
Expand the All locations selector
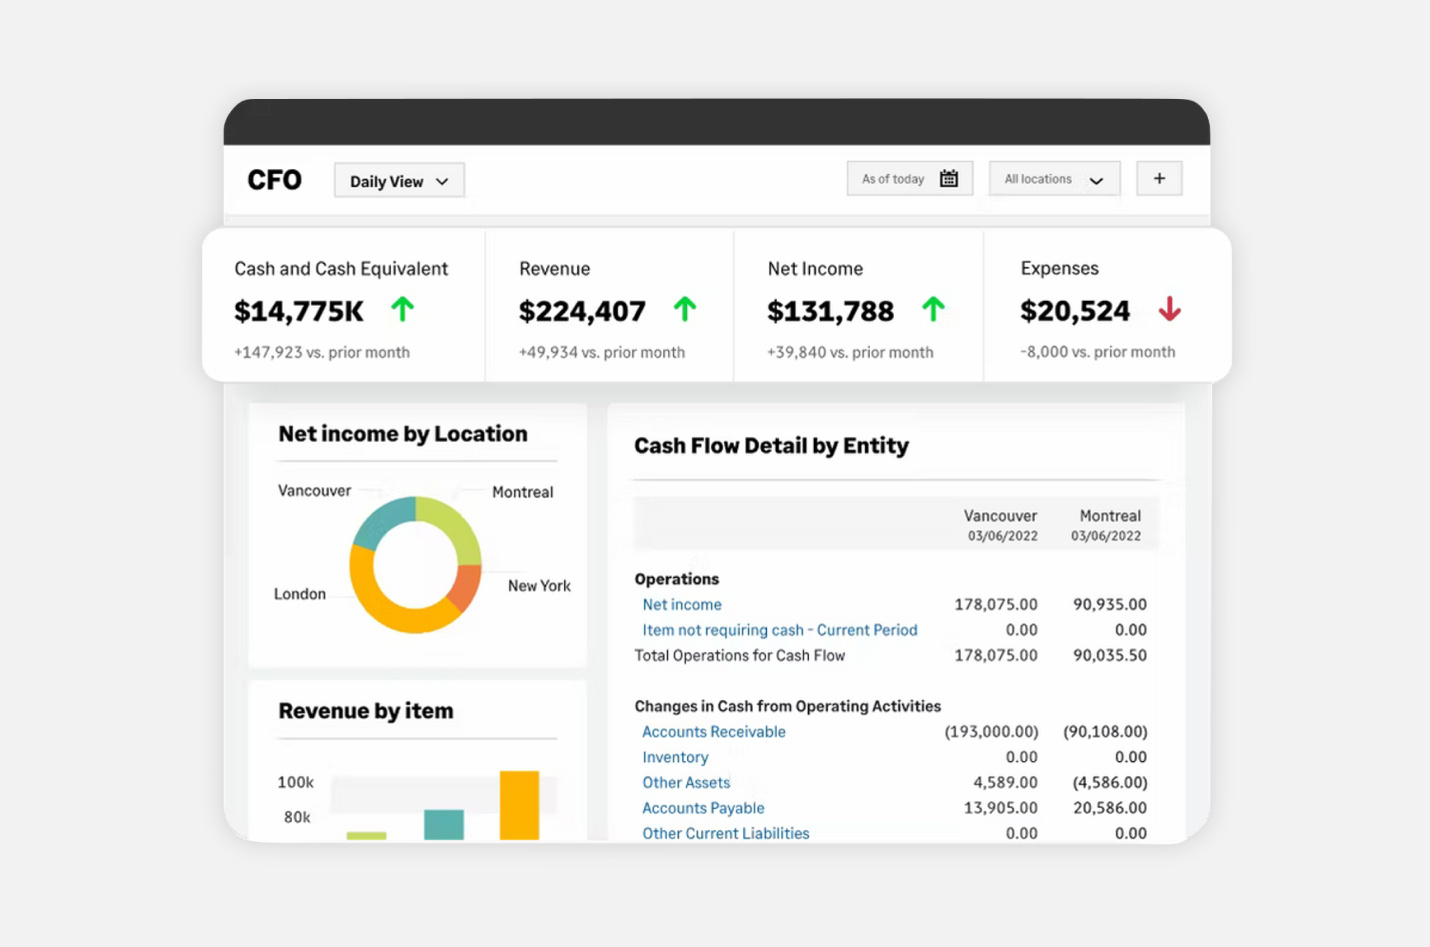click(x=1053, y=178)
